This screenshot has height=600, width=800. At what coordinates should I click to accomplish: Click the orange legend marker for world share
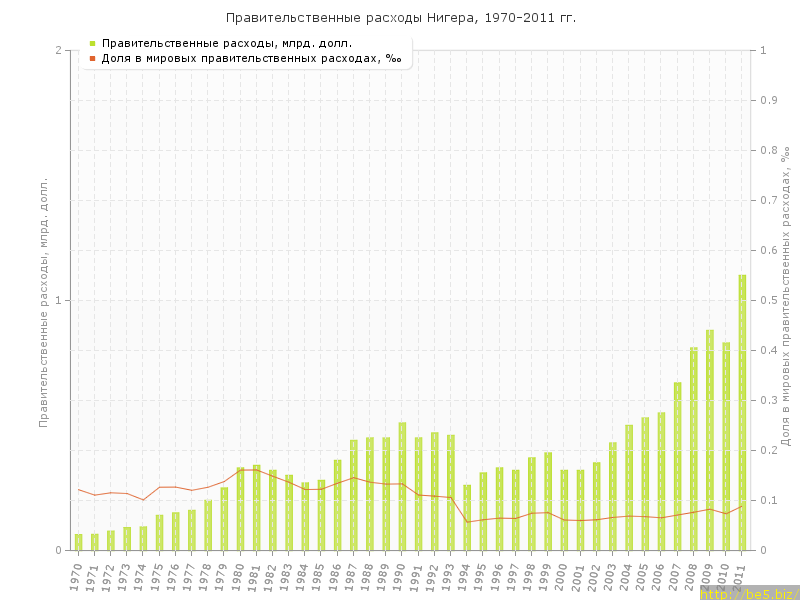(x=93, y=58)
